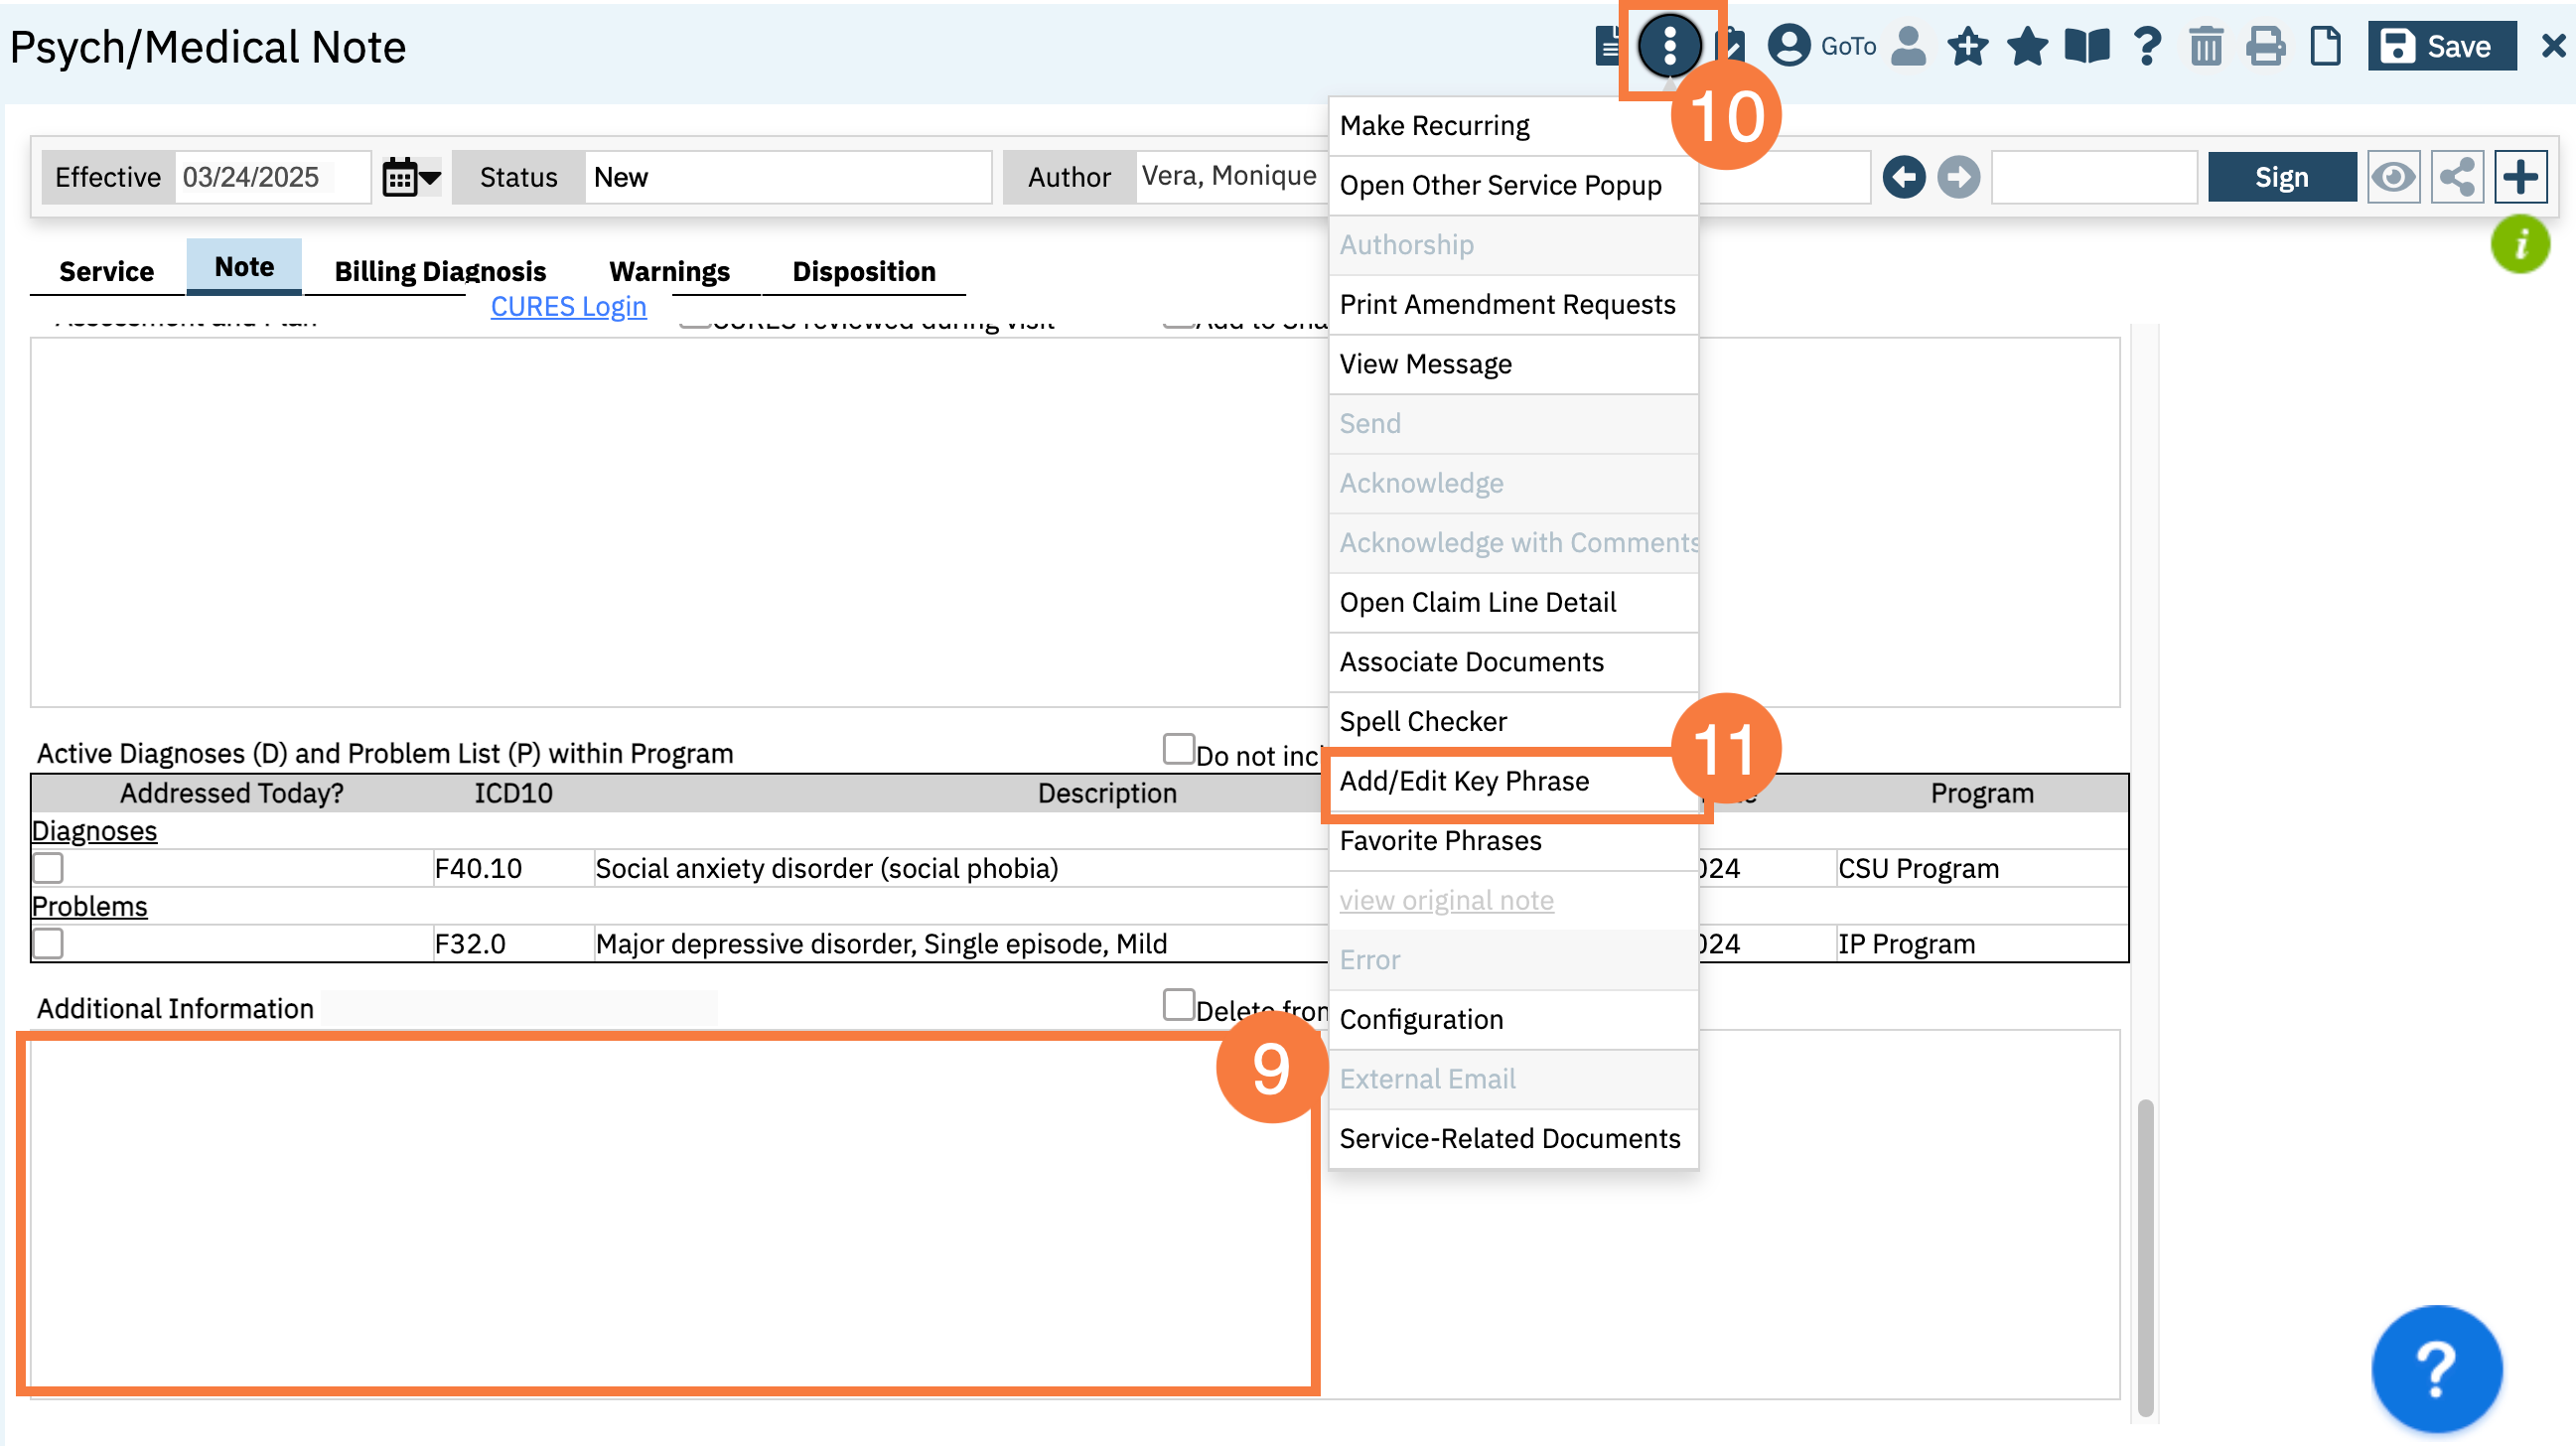Open the open-book icon in toolbar
Image resolution: width=2576 pixels, height=1446 pixels.
2087,46
